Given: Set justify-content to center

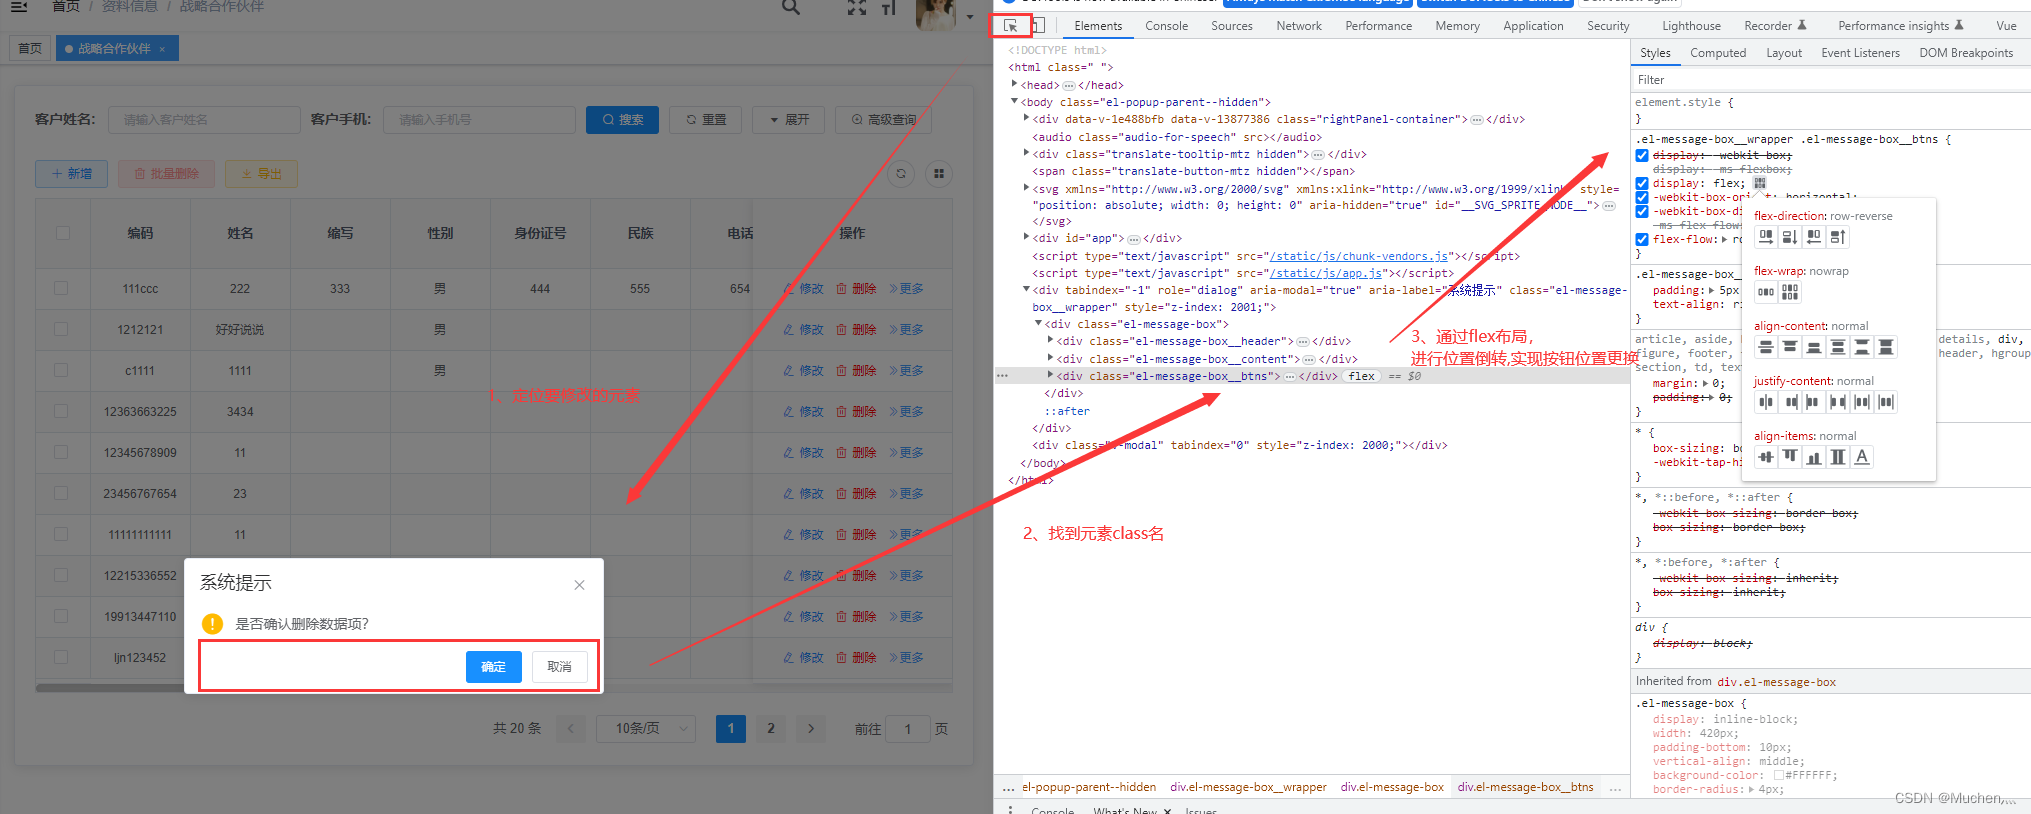Looking at the screenshot, I should point(1766,402).
